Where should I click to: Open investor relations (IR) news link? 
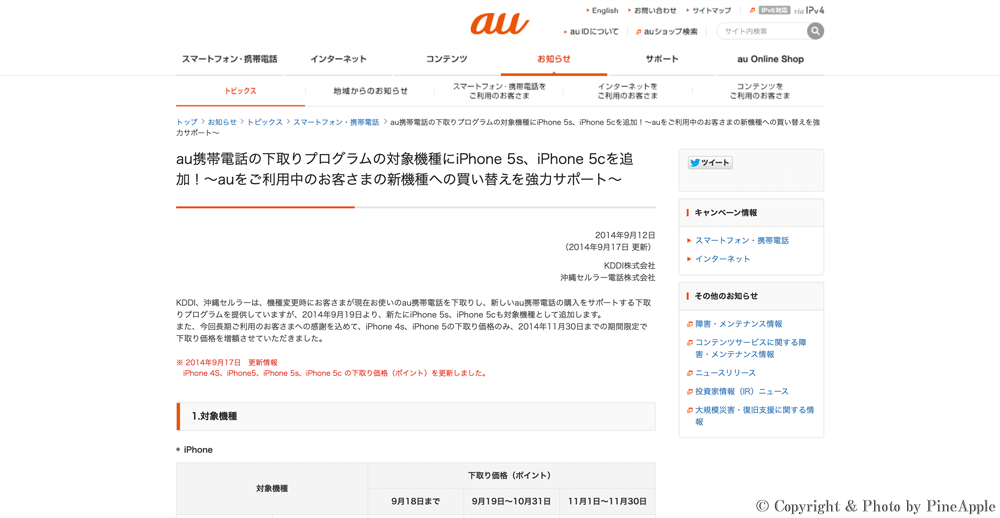pos(741,392)
